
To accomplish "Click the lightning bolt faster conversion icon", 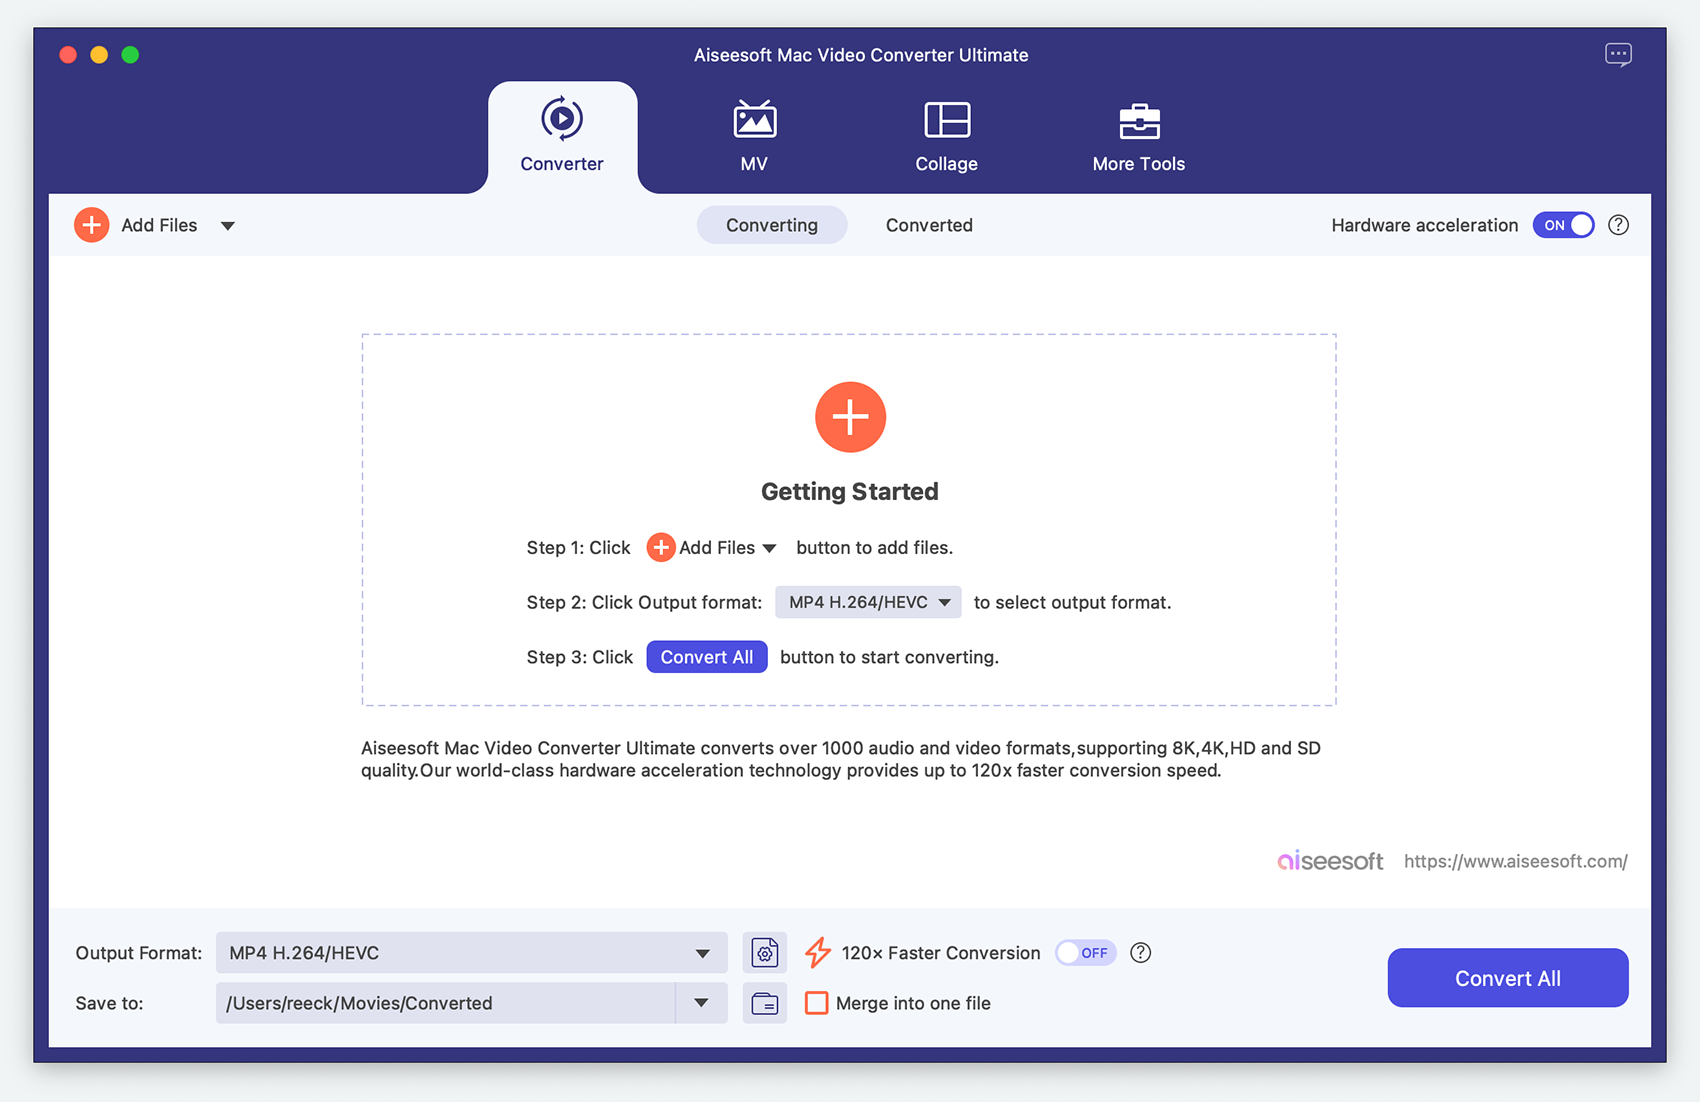I will point(818,953).
